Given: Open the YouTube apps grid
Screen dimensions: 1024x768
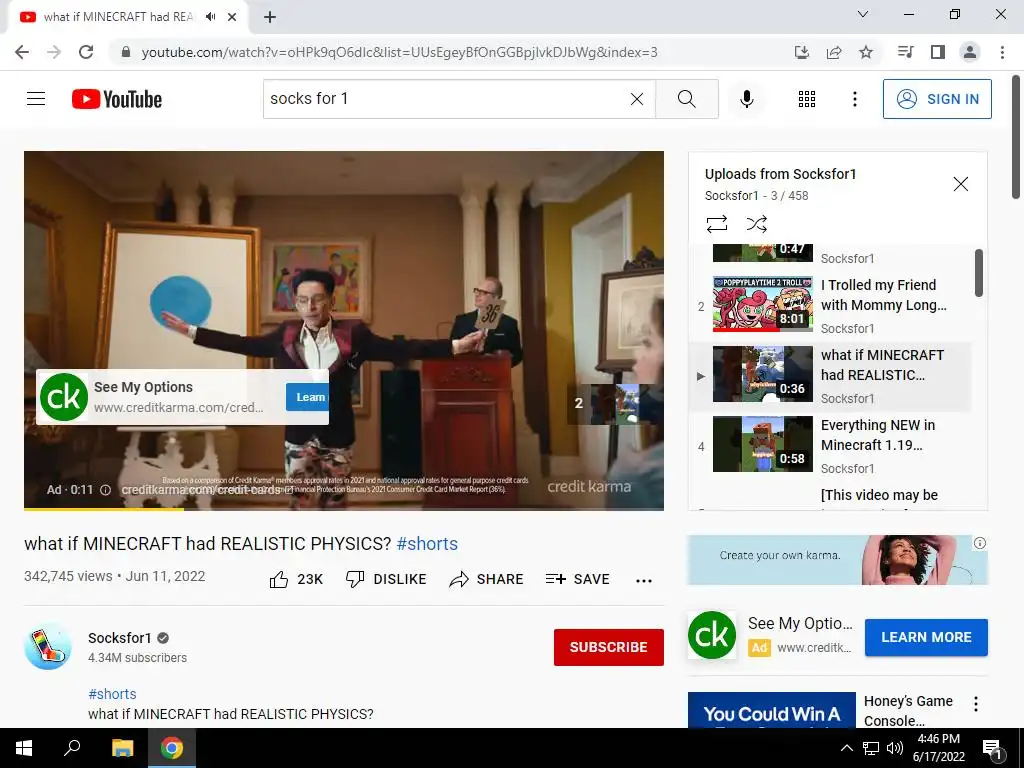Looking at the screenshot, I should 807,99.
